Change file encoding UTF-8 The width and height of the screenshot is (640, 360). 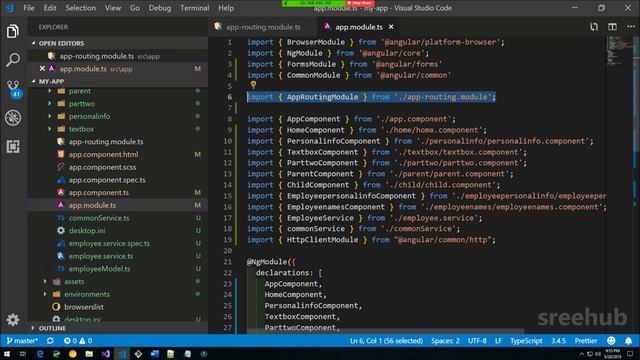[x=477, y=340]
